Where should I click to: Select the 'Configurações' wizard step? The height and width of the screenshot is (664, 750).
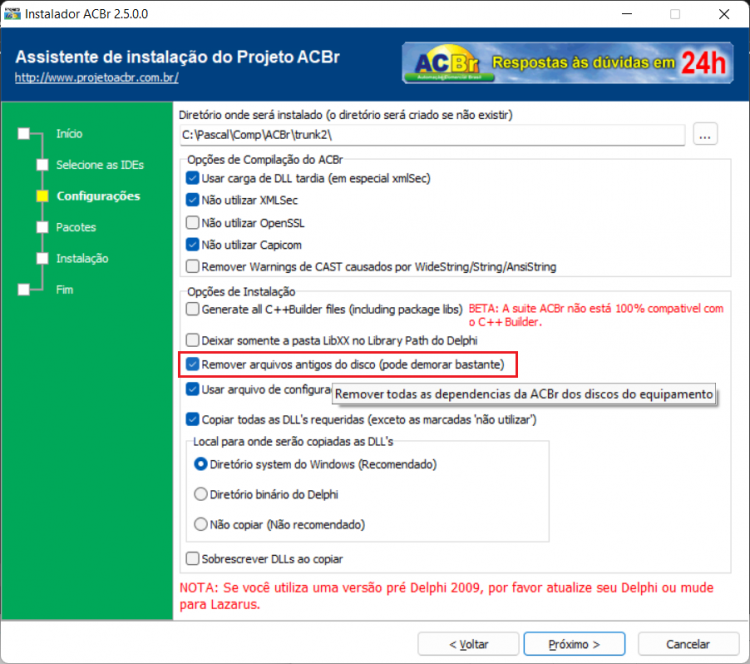coord(98,196)
